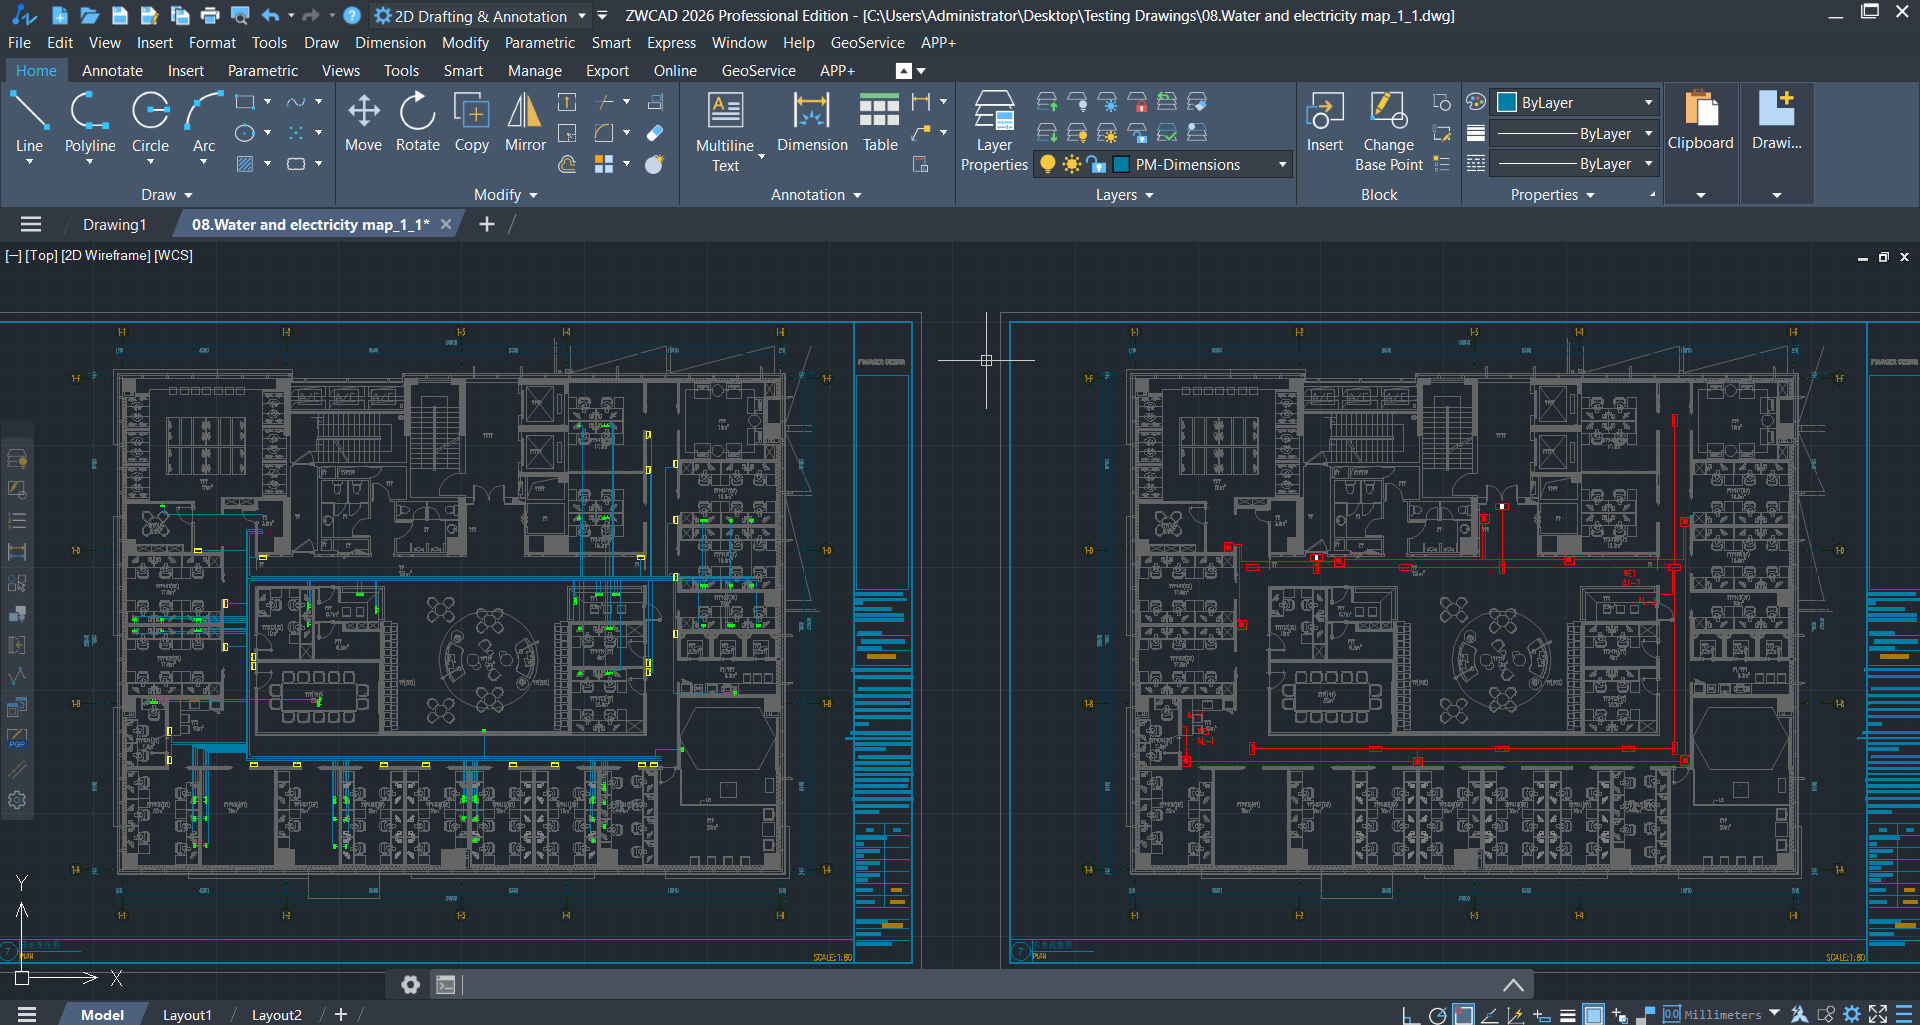Open the PM-Dimensions layer dropdown
The width and height of the screenshot is (1920, 1025).
[x=1283, y=164]
